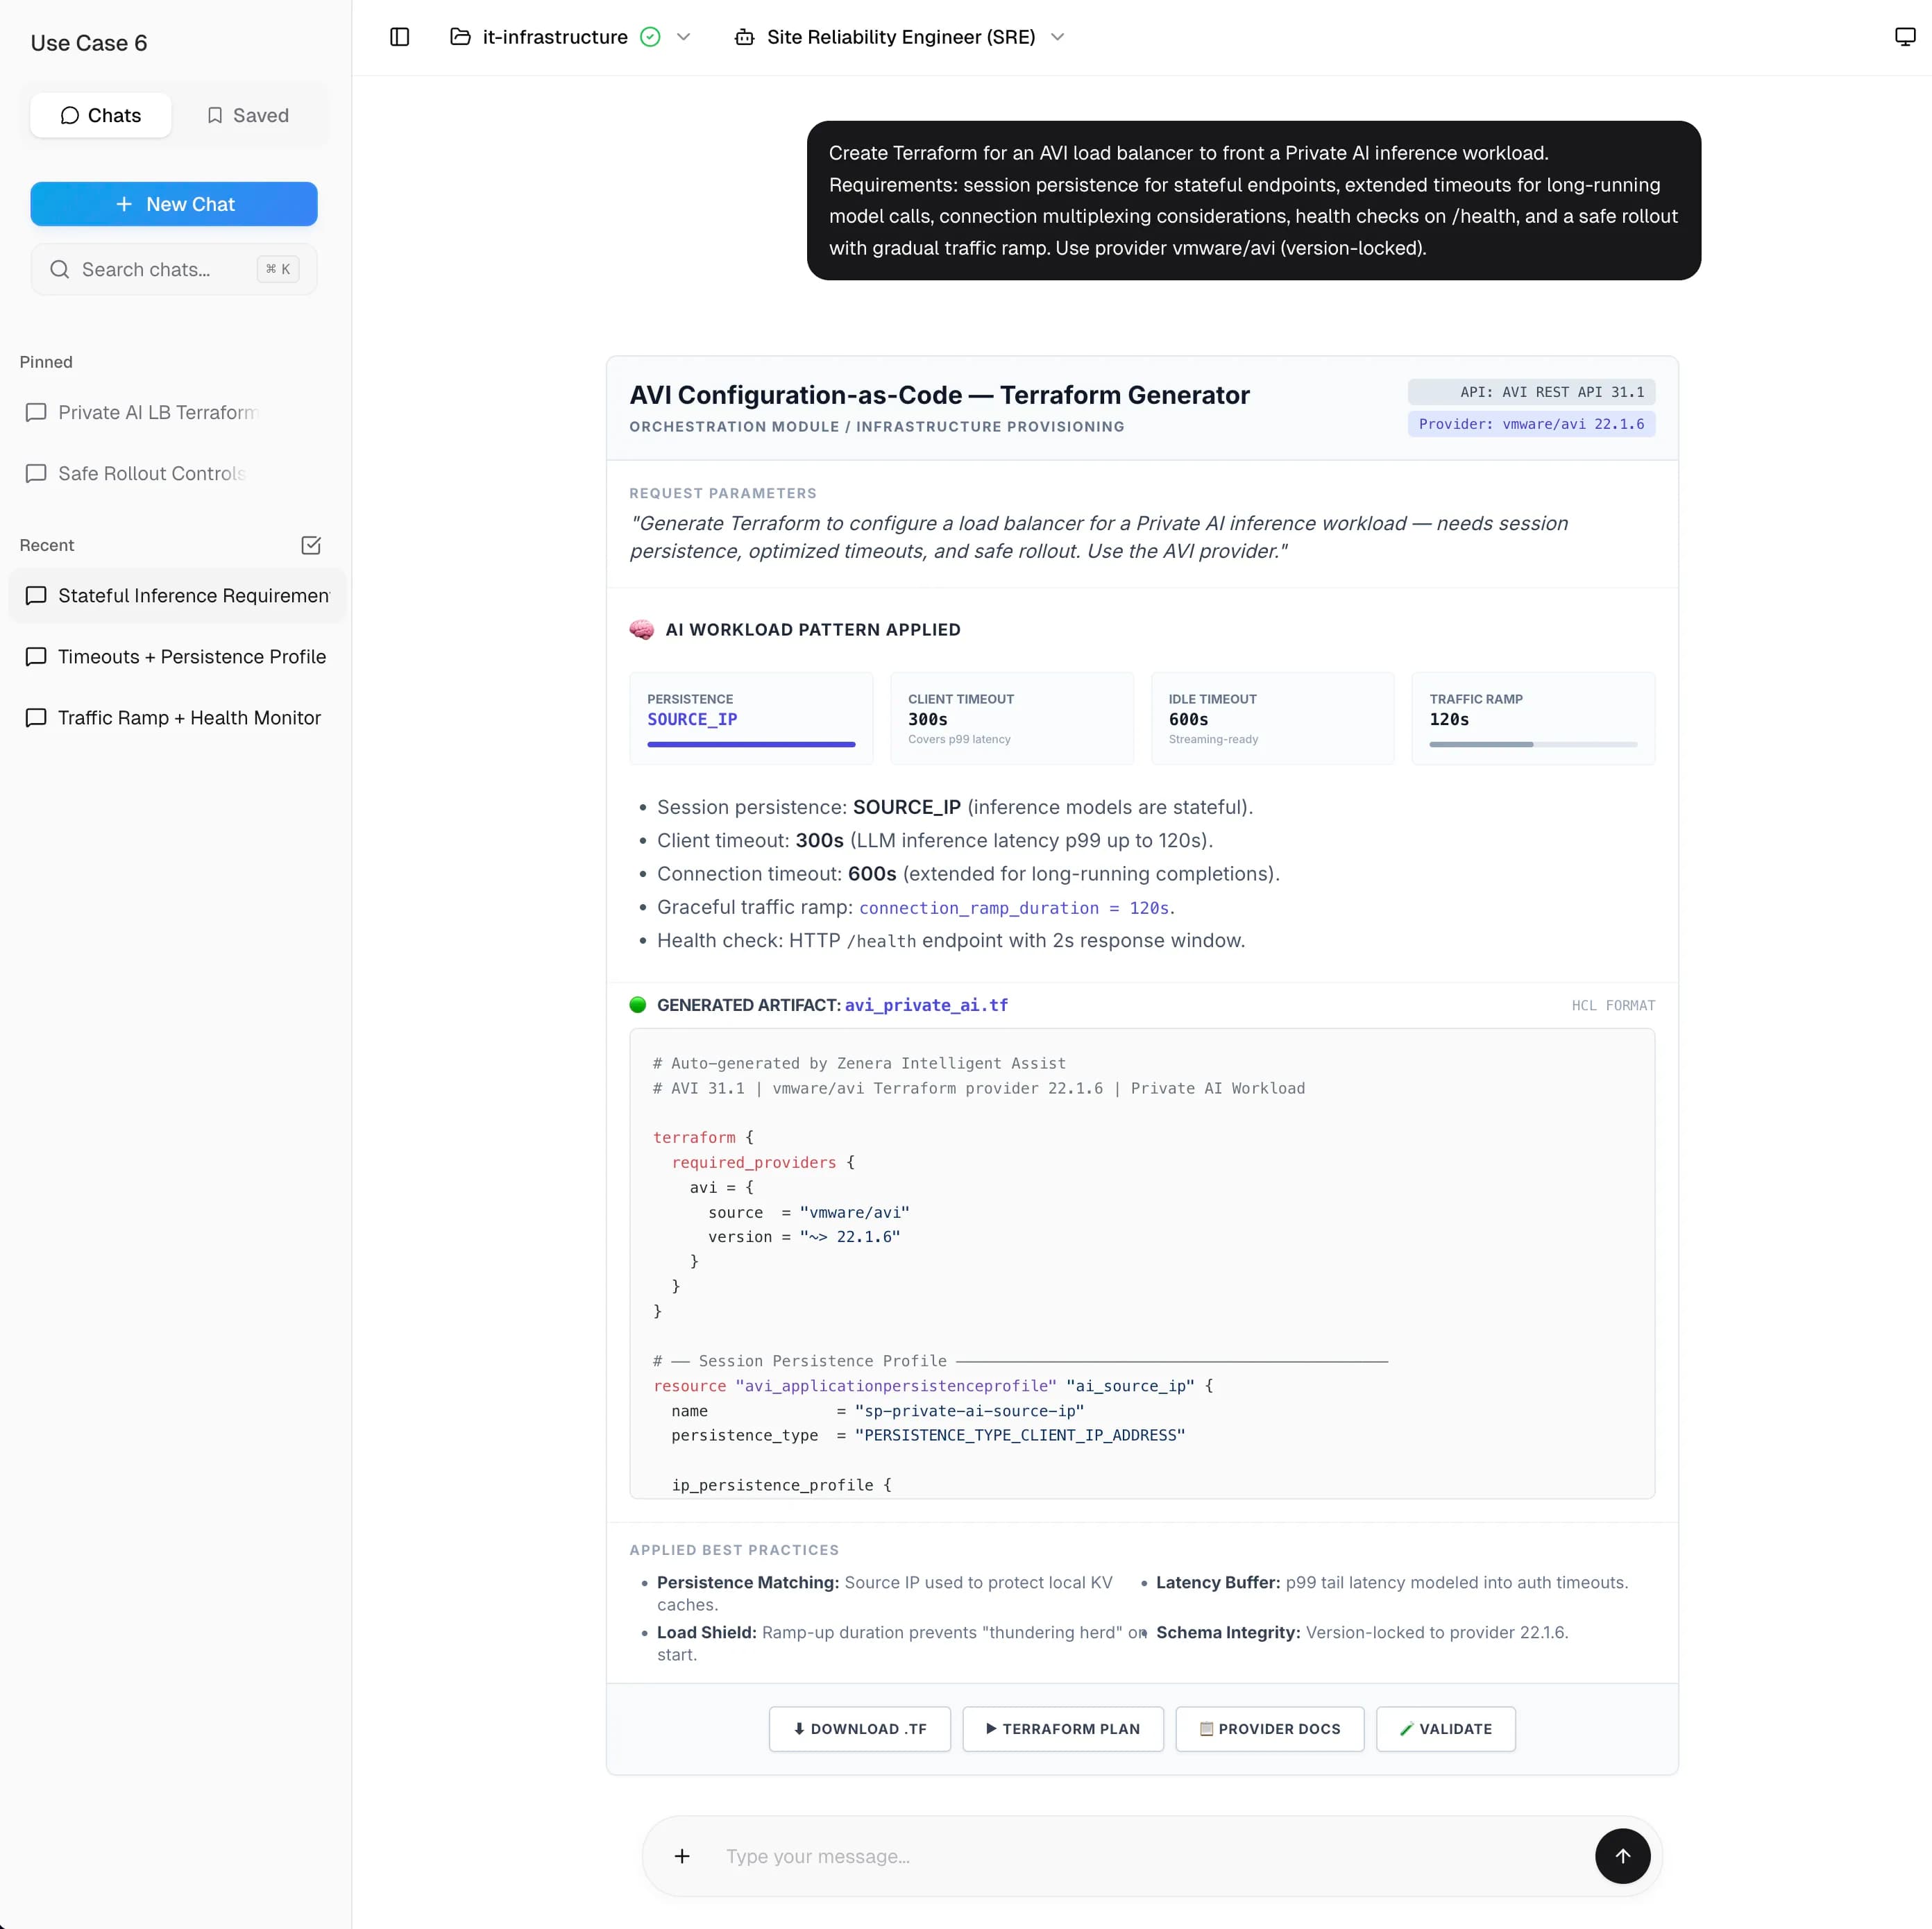Click the bookmark icon on the Saved button
Viewport: 1932px width, 1929px height.
[x=216, y=115]
